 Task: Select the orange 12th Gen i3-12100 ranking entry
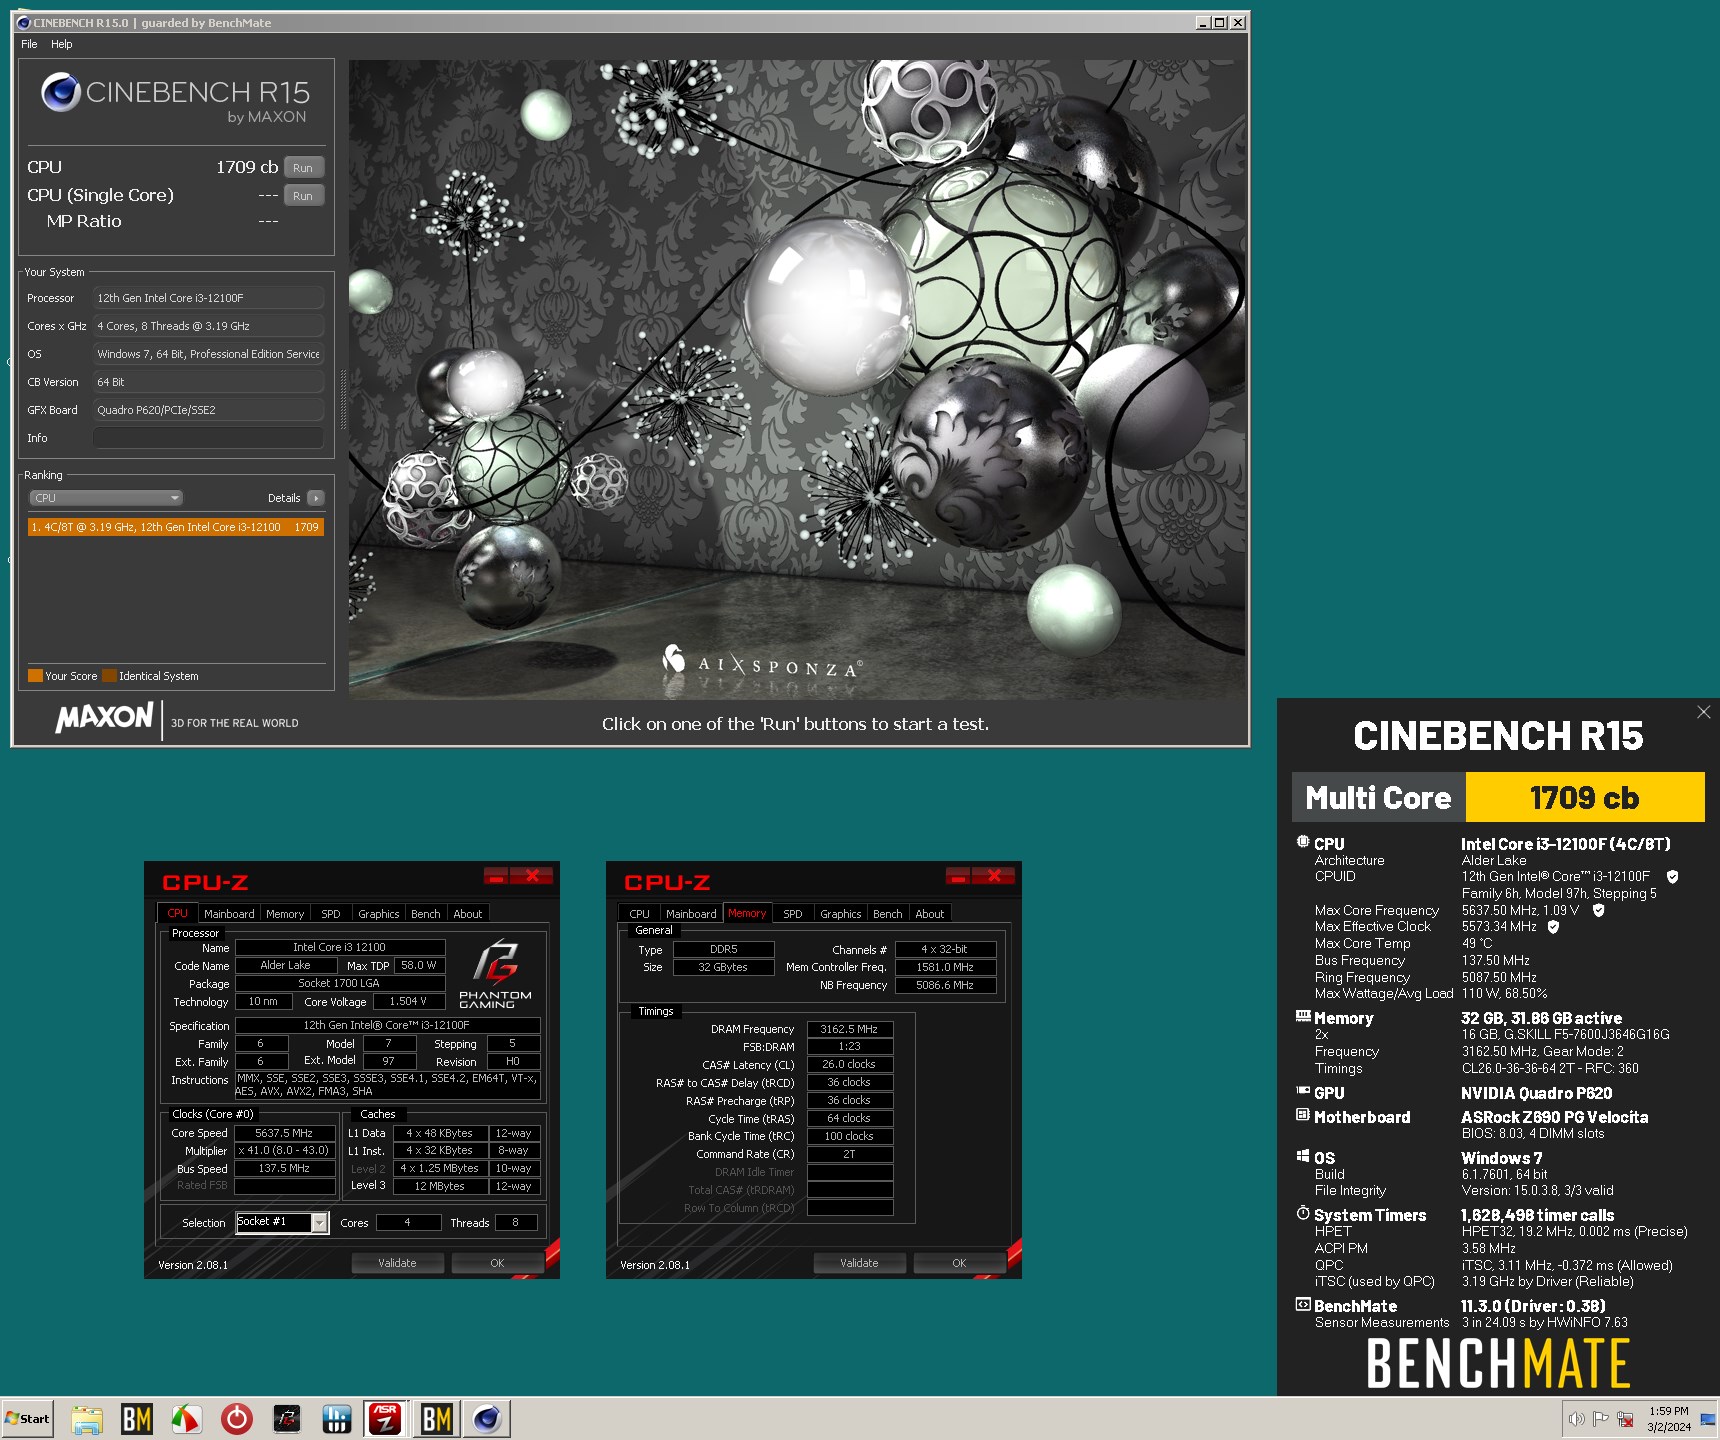click(176, 527)
